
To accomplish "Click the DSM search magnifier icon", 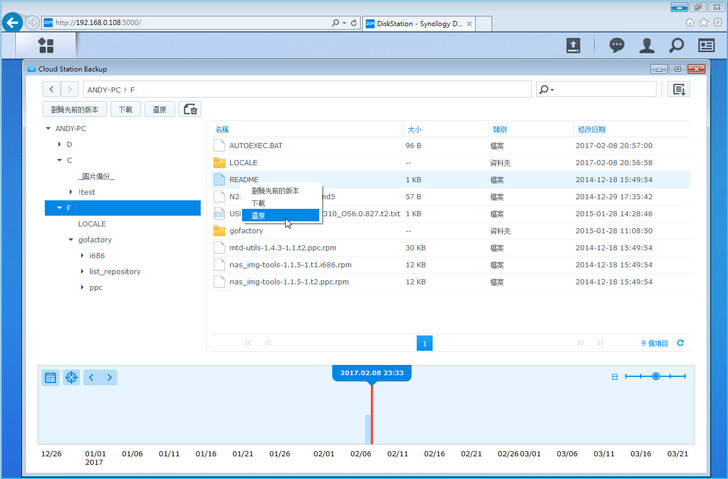I will coord(677,45).
